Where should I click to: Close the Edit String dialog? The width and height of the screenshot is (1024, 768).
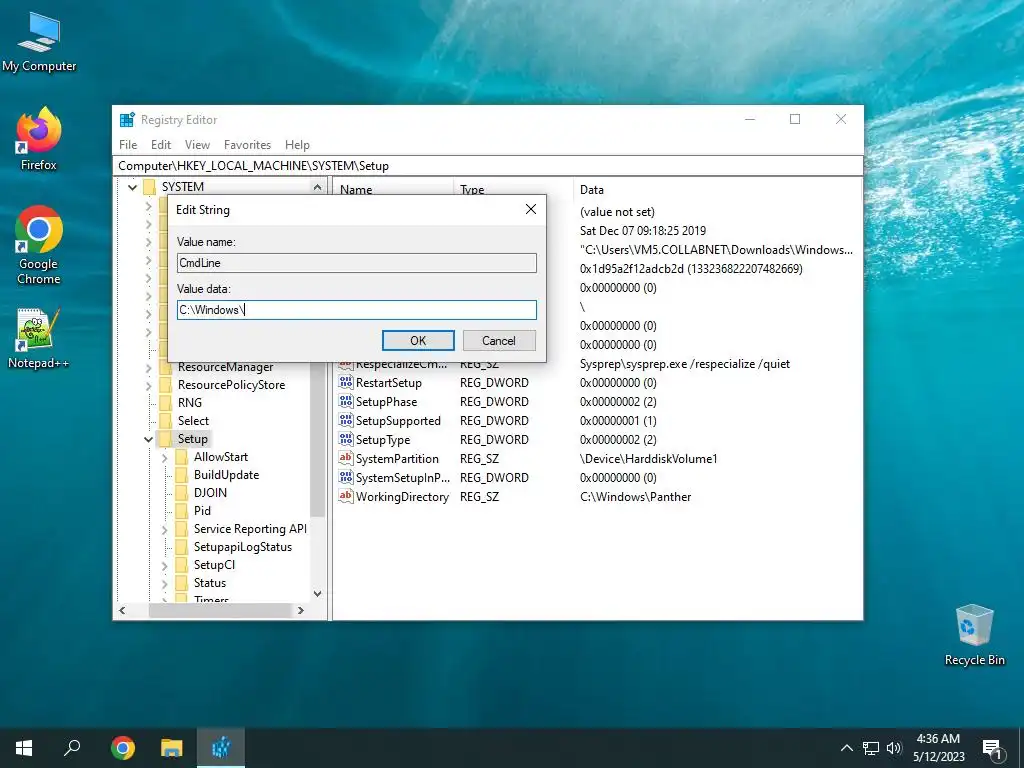coord(531,209)
